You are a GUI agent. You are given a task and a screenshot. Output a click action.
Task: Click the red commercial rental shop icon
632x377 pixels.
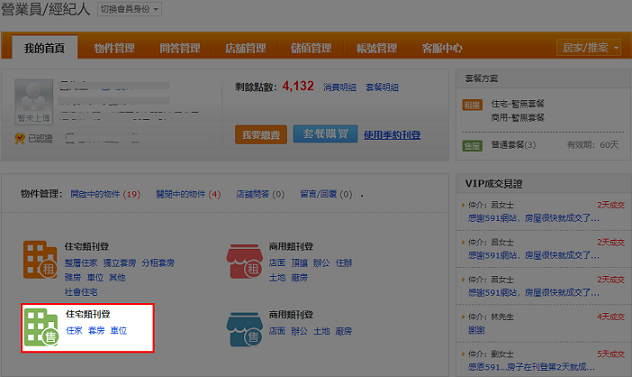pyautogui.click(x=245, y=261)
